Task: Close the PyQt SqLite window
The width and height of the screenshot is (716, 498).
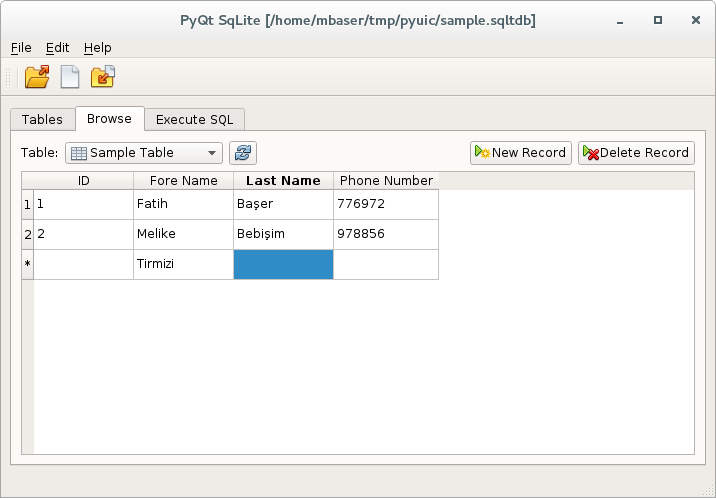Action: coord(696,20)
